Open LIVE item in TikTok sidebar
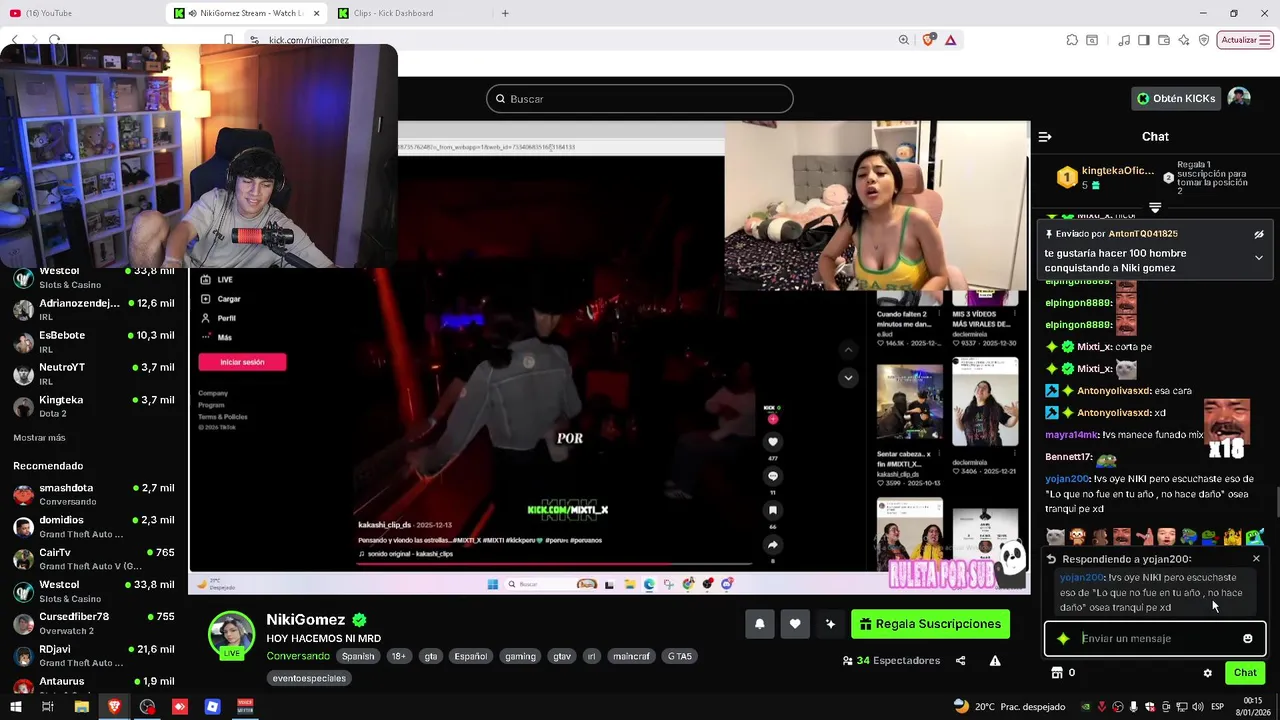 (x=217, y=280)
